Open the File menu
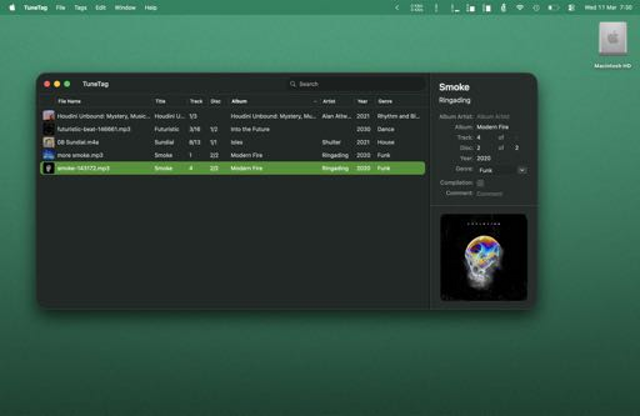The image size is (640, 416). [60, 7]
